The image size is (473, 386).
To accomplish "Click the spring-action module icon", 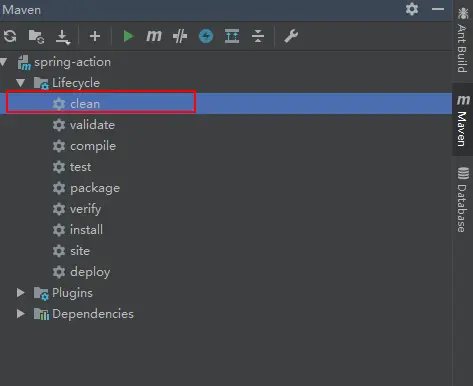I will 24,63.
